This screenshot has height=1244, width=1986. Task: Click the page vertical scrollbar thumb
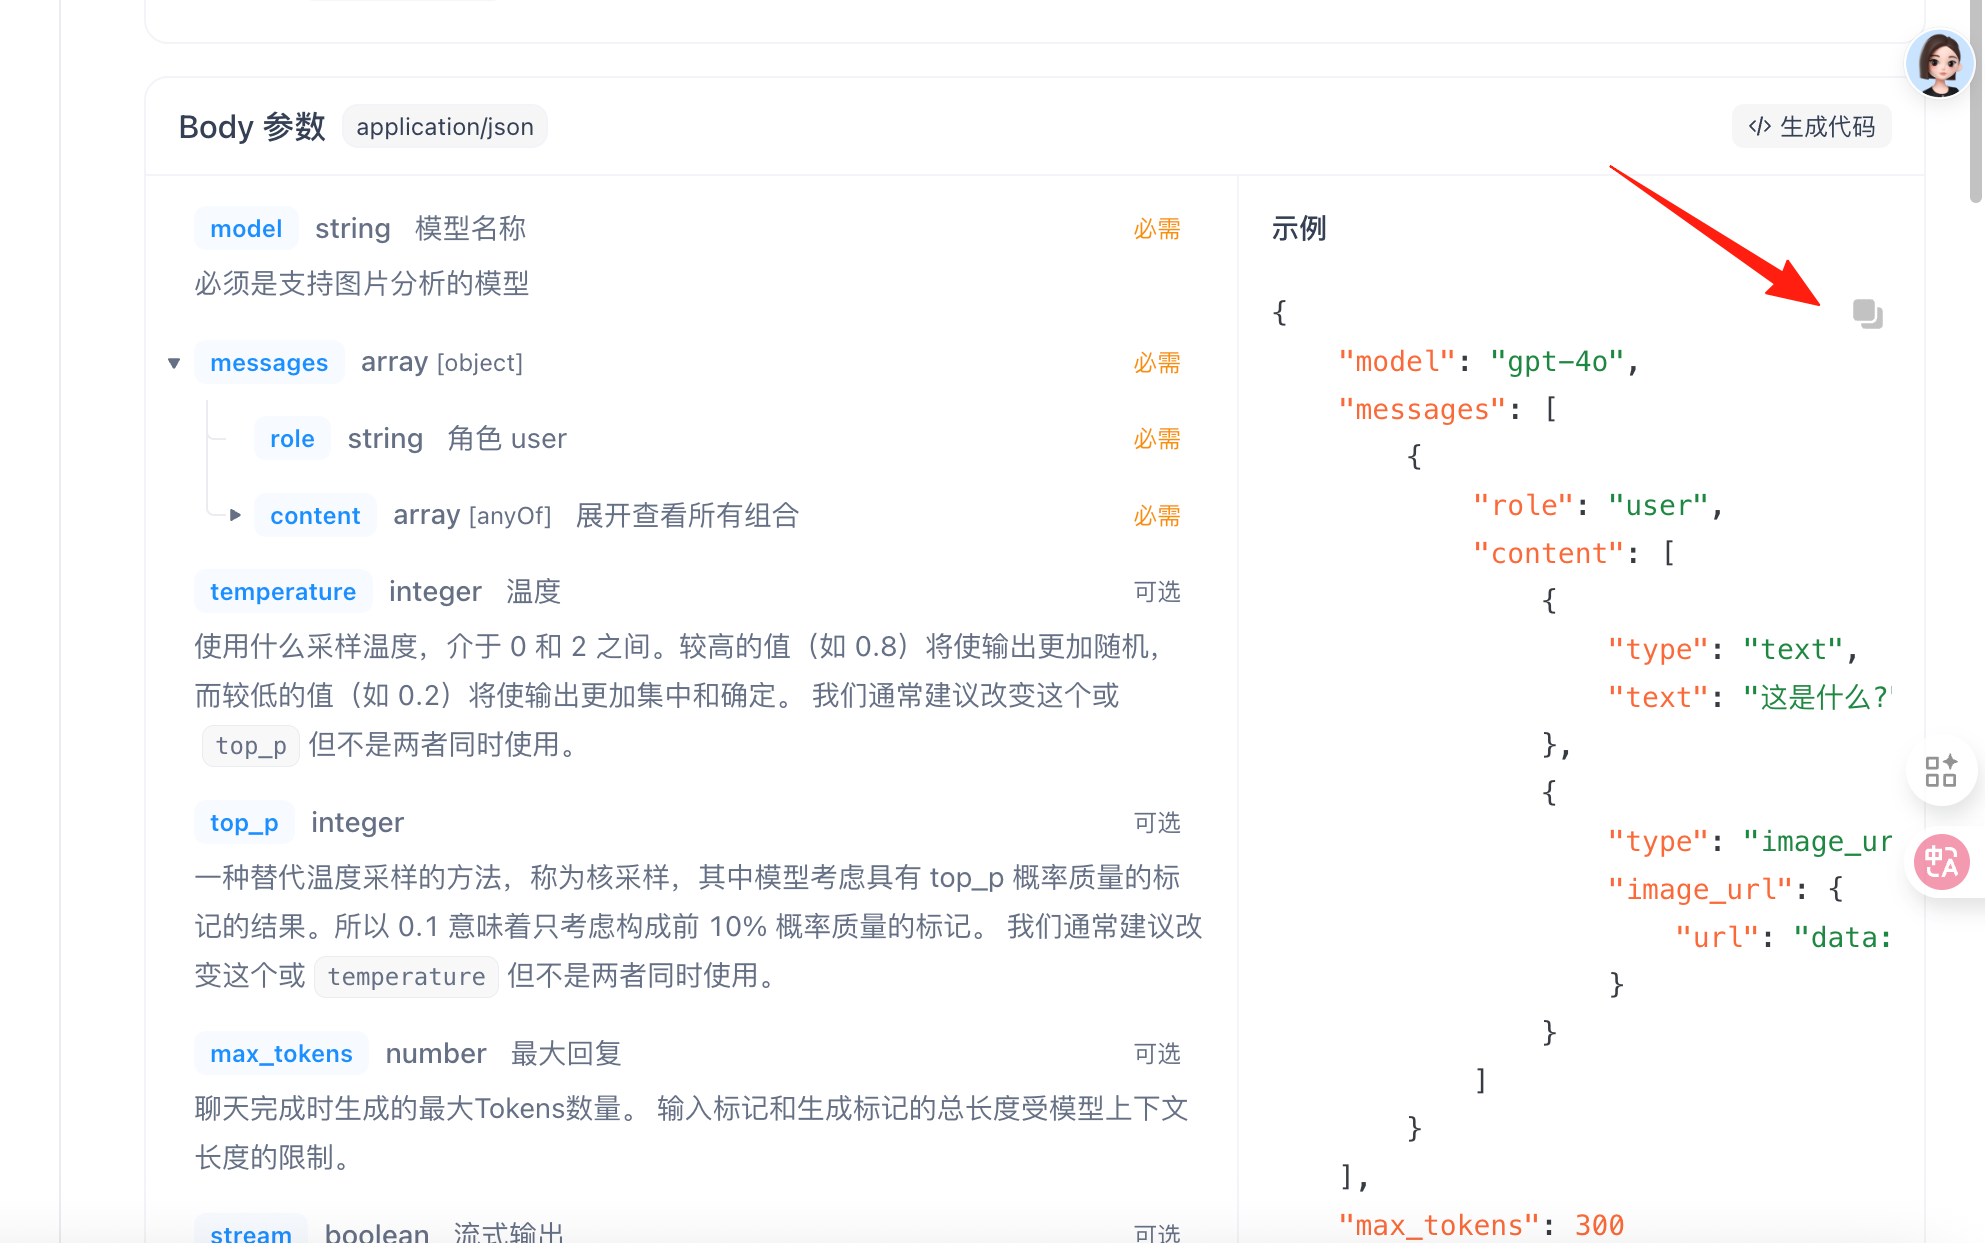click(1977, 100)
